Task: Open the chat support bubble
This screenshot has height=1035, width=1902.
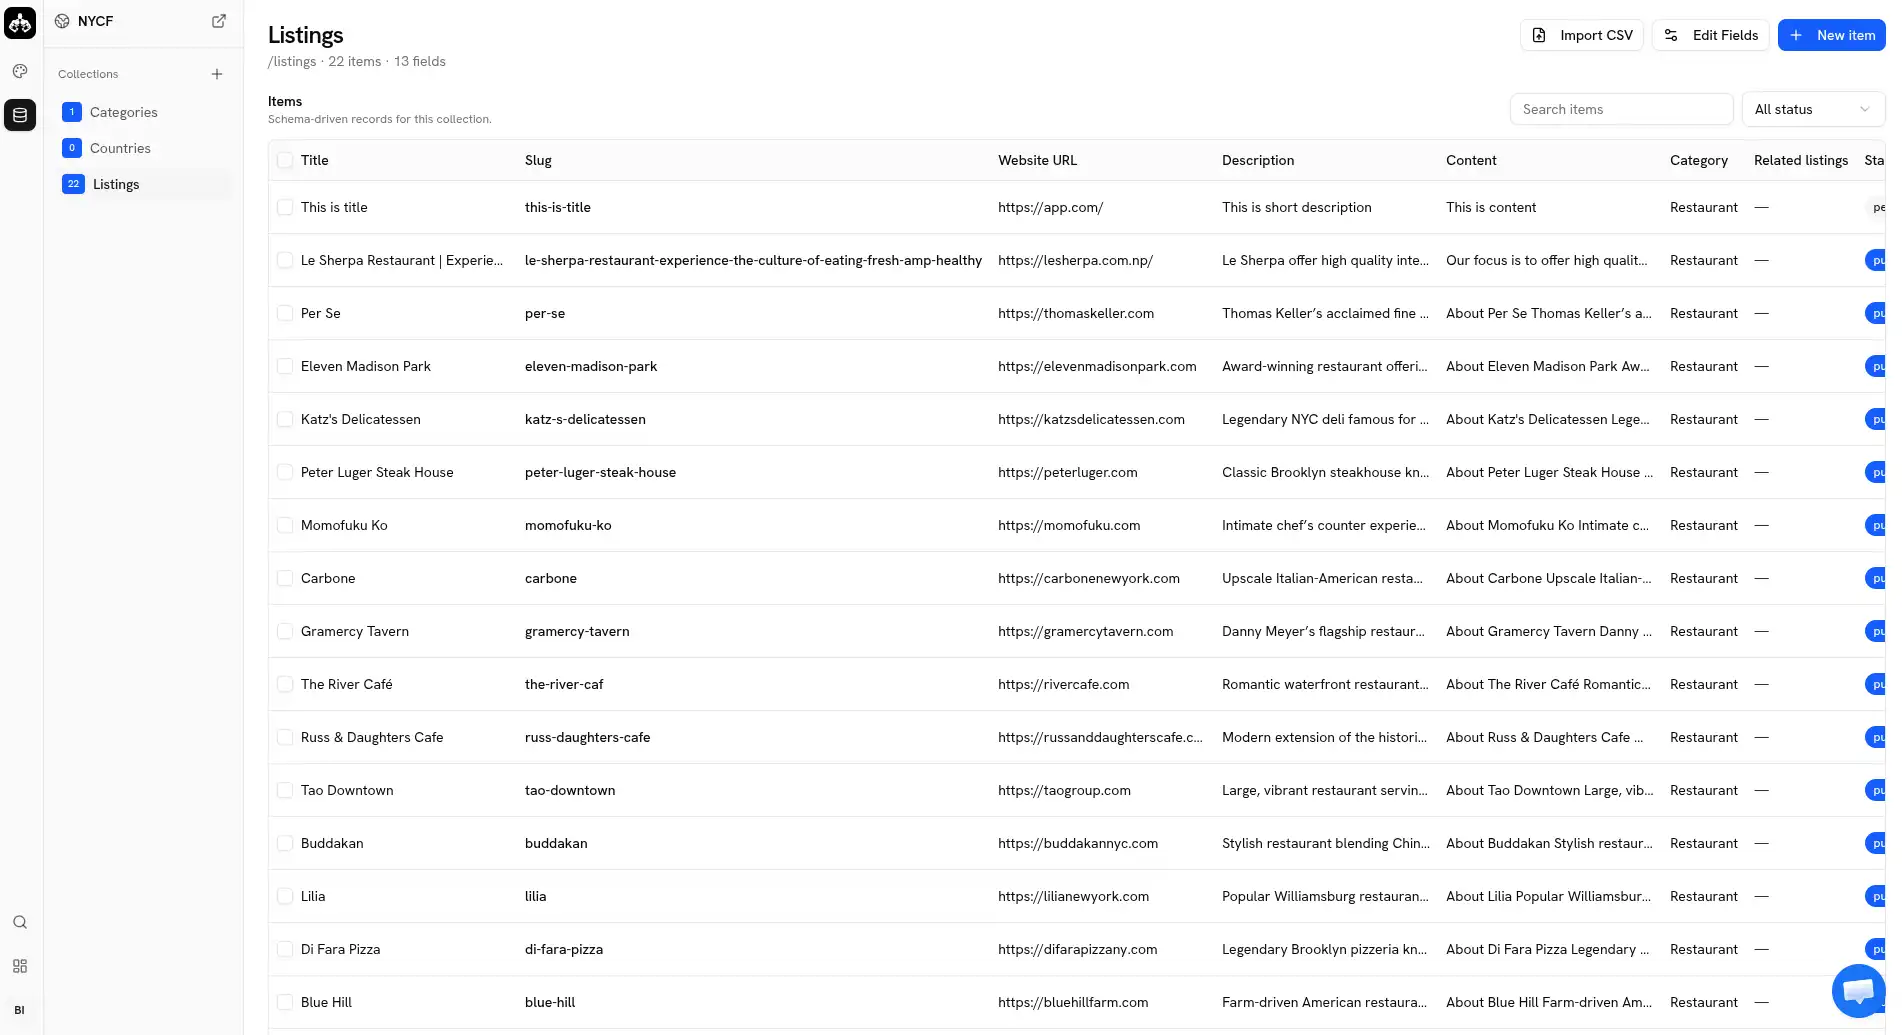Action: [x=1857, y=990]
